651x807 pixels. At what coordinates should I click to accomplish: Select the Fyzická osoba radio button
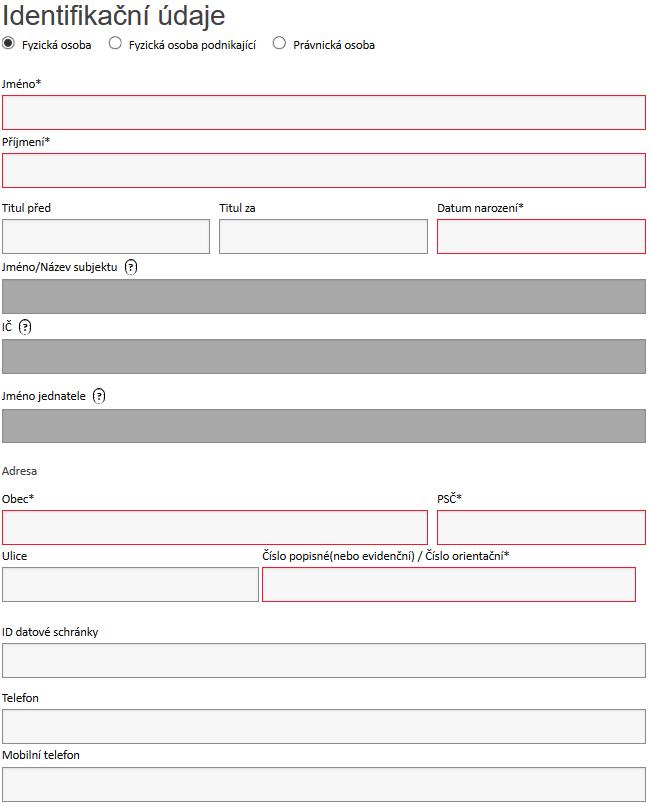8,43
